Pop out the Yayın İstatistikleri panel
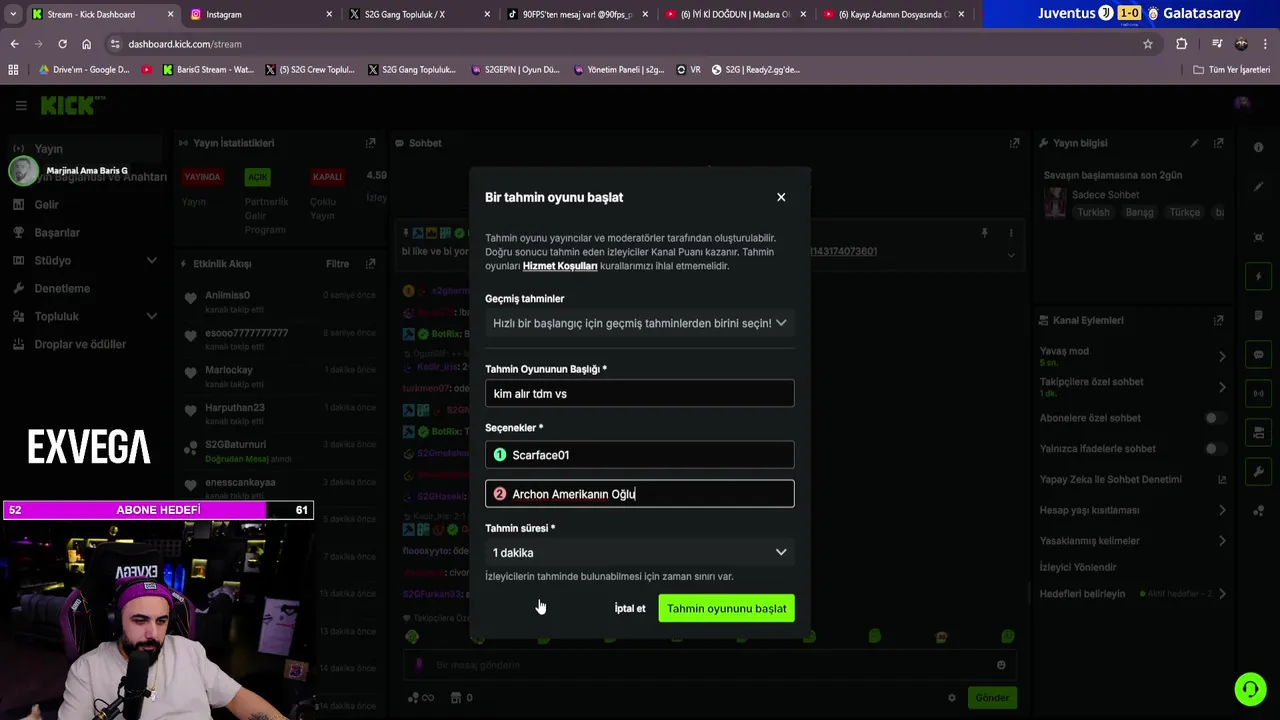1280x720 pixels. tap(371, 143)
